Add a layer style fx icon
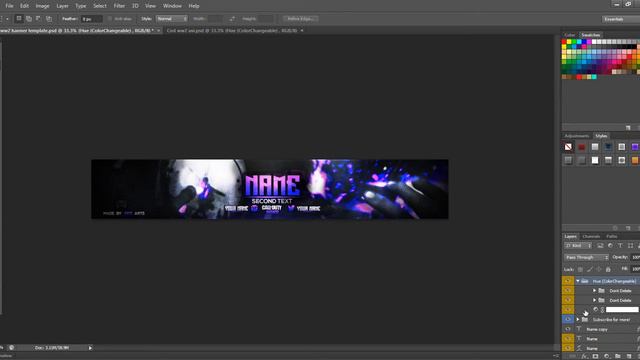This screenshot has width=640, height=360. 584,356
